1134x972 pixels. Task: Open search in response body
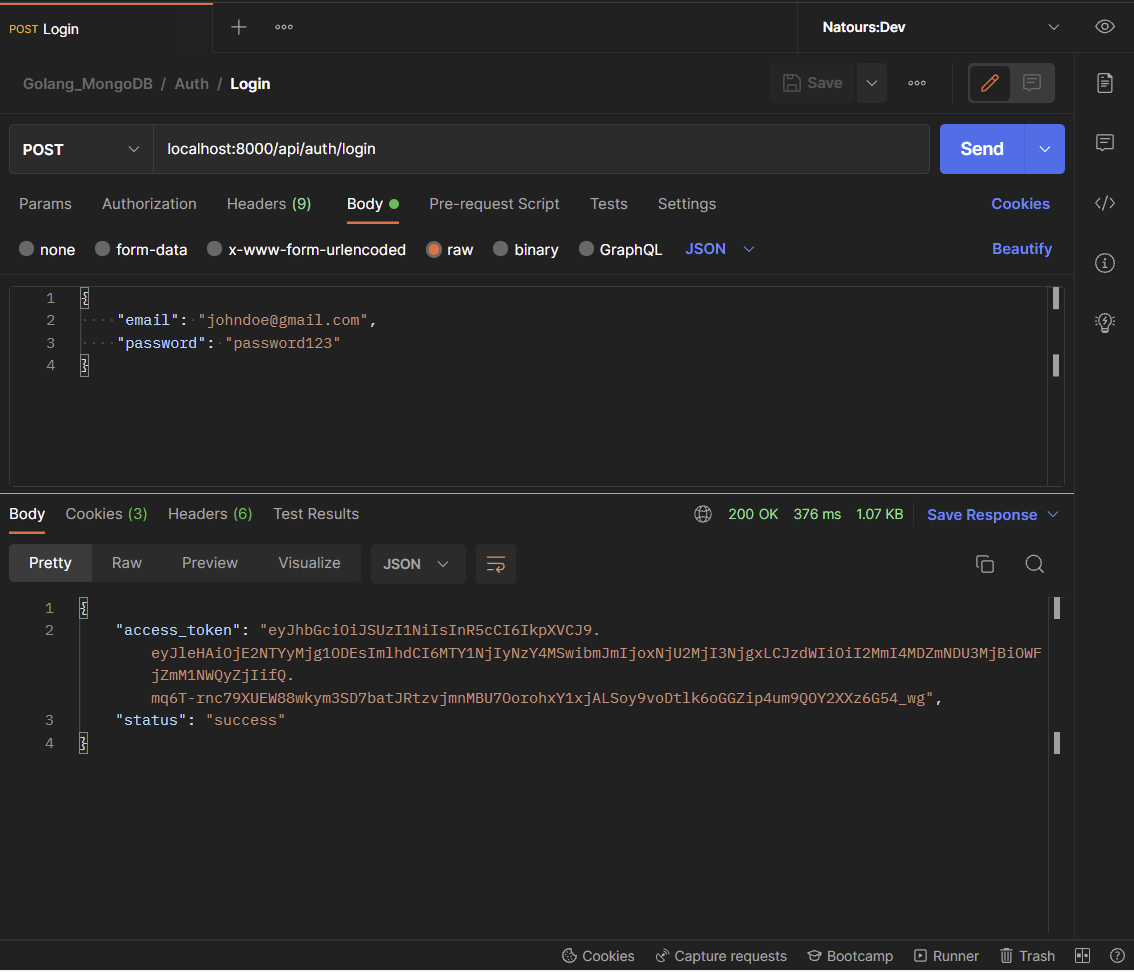(x=1035, y=564)
